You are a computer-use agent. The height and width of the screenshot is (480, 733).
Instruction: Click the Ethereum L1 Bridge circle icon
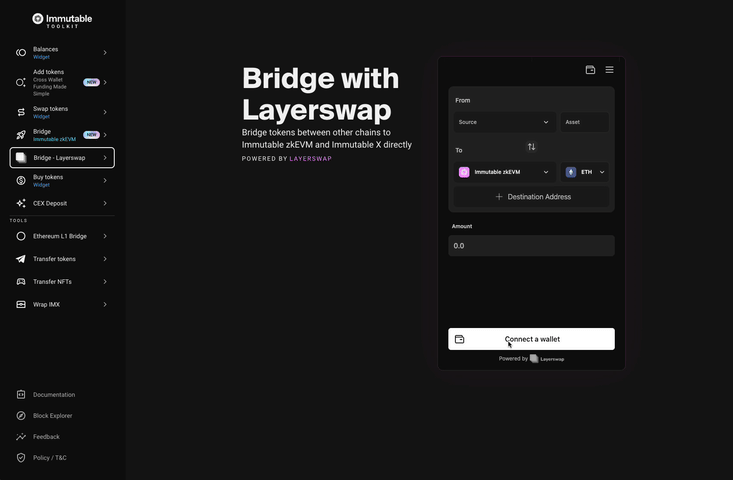[21, 236]
